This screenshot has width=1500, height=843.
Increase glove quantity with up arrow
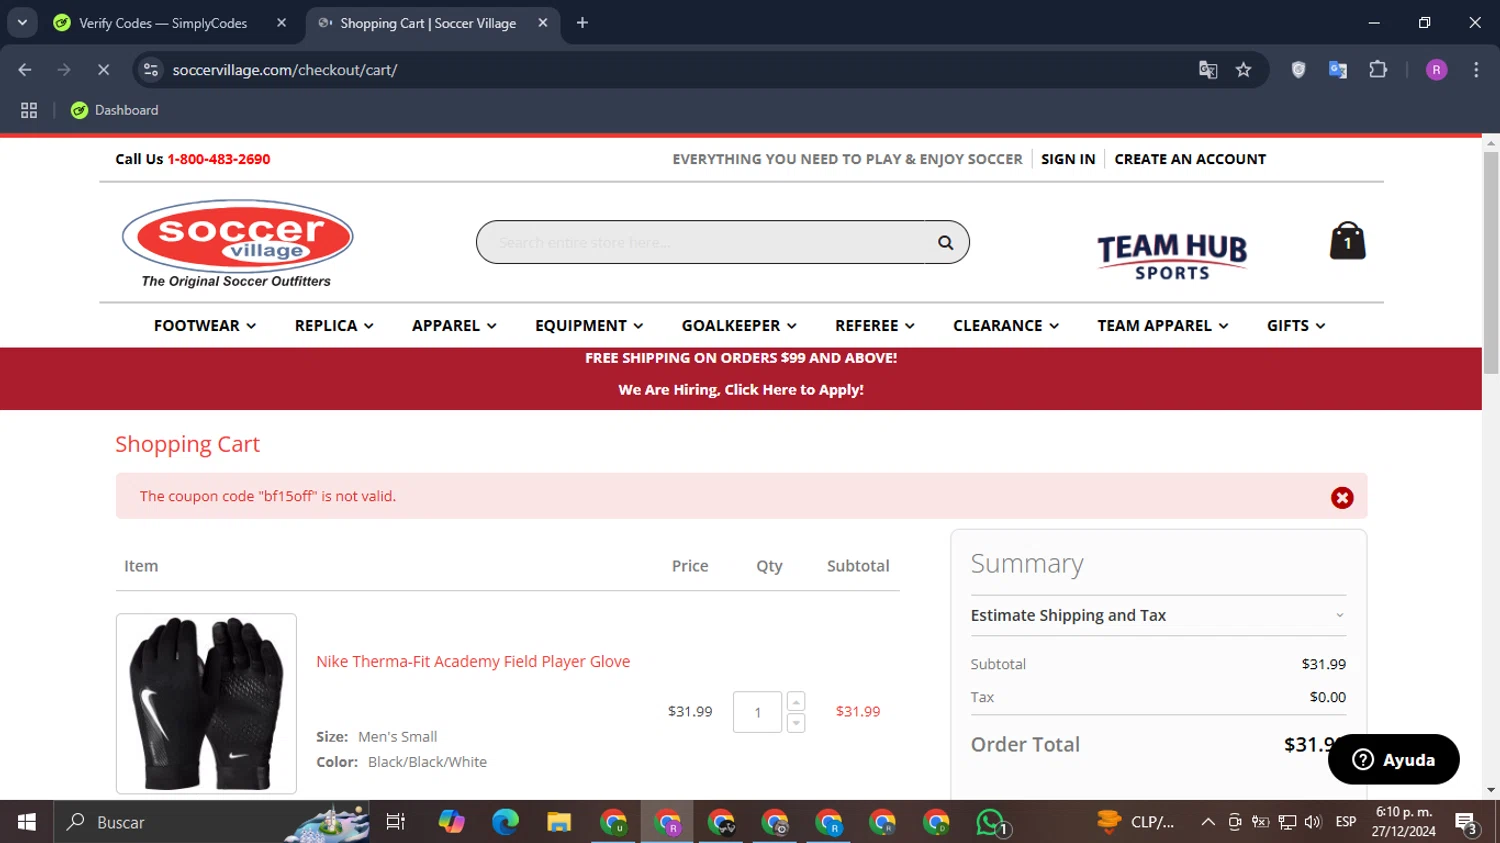[796, 701]
